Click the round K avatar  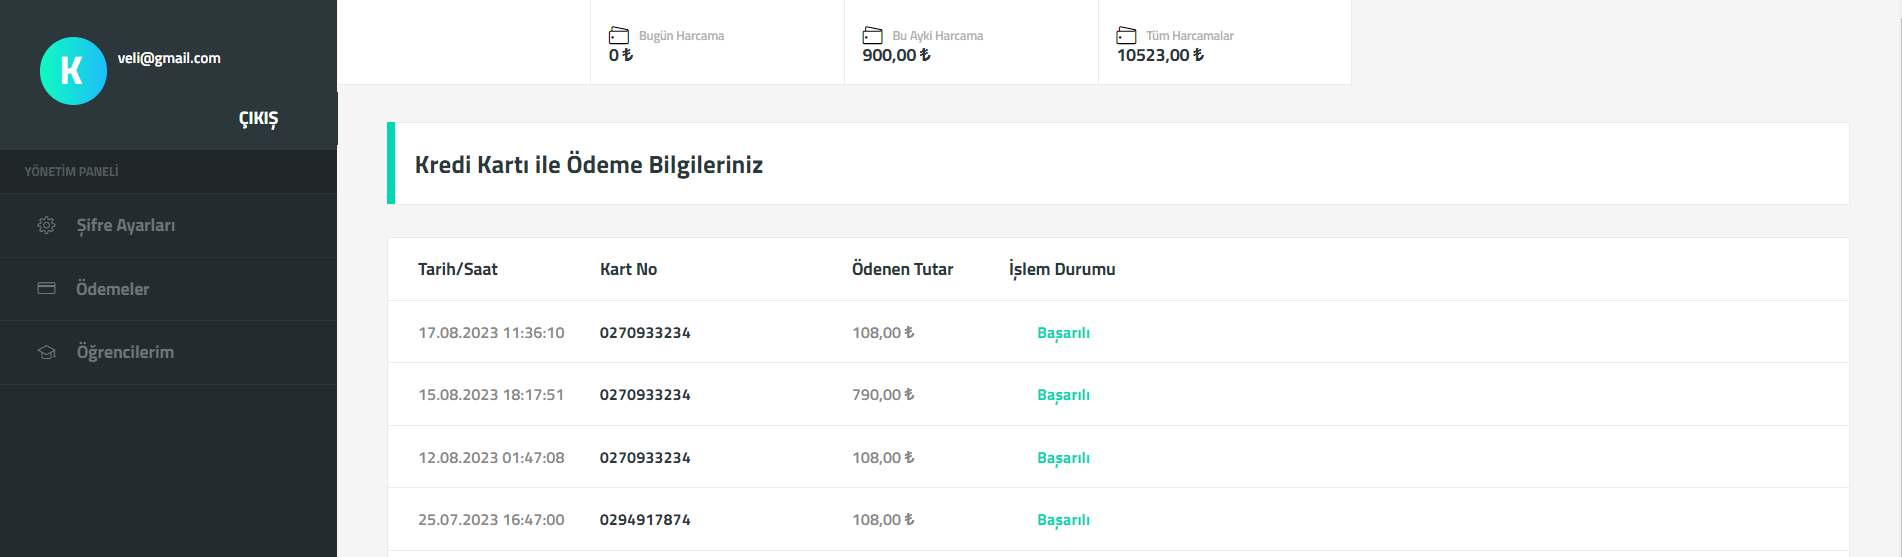click(x=73, y=71)
